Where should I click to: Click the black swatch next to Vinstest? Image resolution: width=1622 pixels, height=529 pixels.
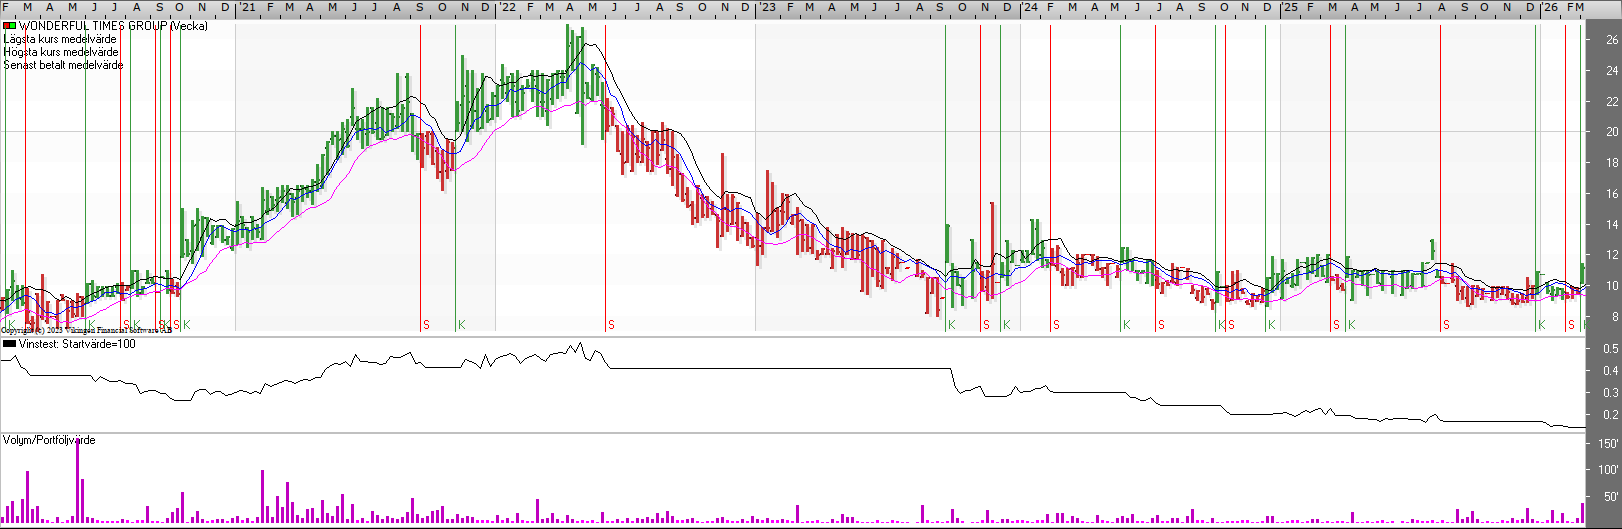(10, 344)
